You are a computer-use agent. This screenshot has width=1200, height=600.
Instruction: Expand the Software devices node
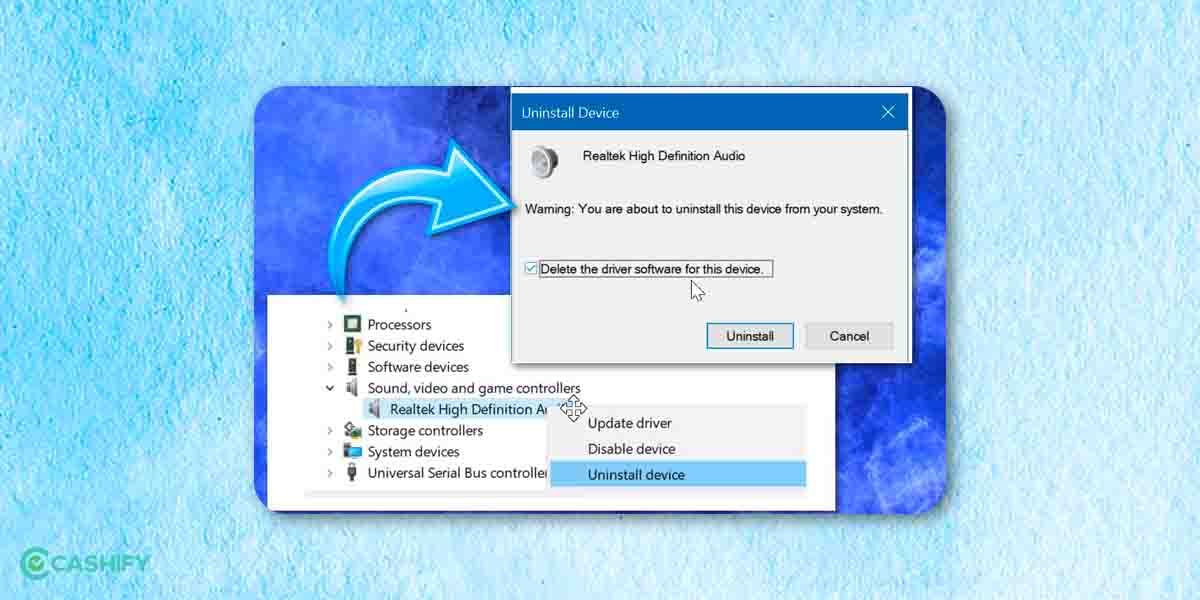pyautogui.click(x=330, y=367)
